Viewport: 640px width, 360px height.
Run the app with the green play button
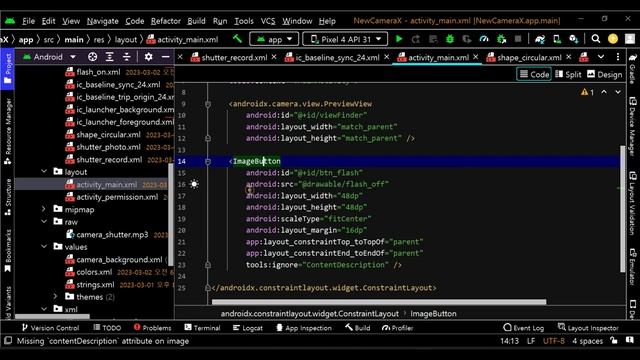point(399,39)
